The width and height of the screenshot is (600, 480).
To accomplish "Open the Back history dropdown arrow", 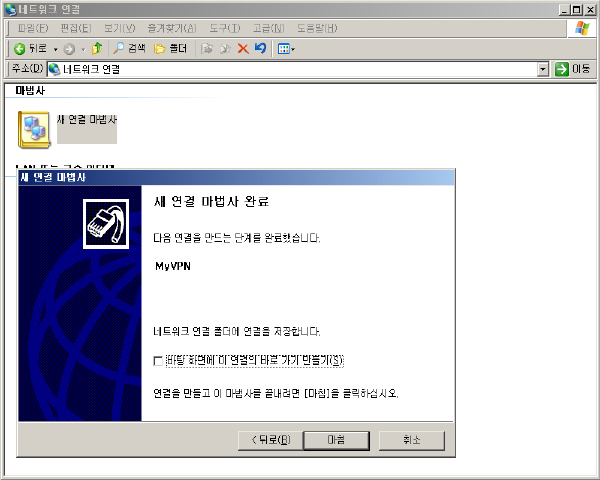I will coord(55,49).
